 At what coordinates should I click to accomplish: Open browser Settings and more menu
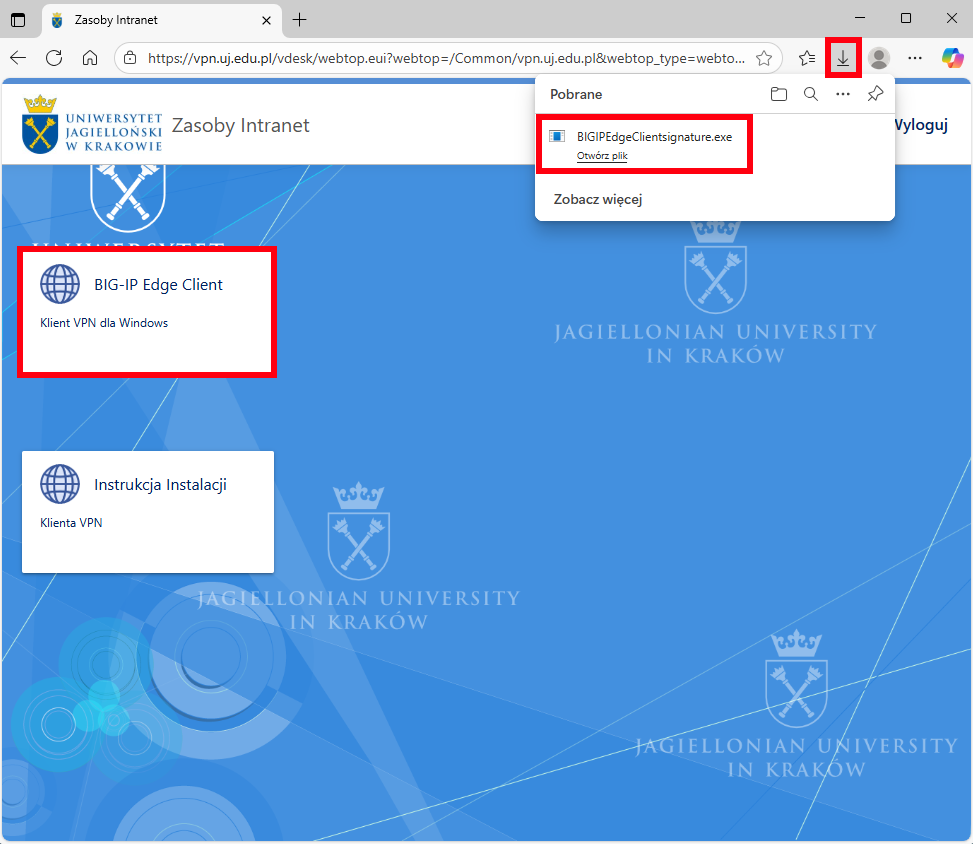[915, 58]
